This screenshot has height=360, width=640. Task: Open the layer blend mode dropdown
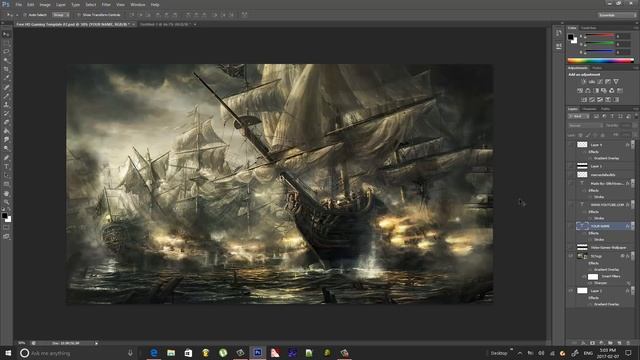(x=585, y=126)
